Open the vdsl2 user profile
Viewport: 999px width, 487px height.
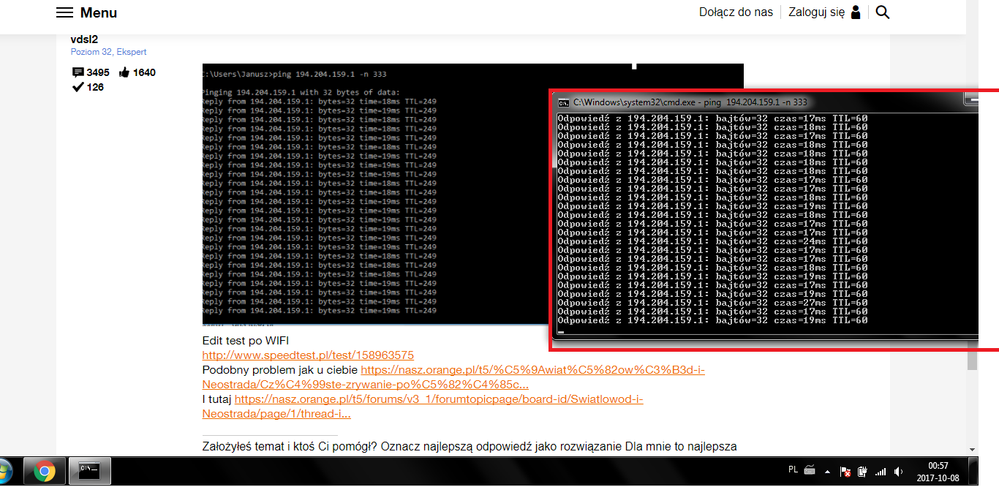click(x=84, y=40)
